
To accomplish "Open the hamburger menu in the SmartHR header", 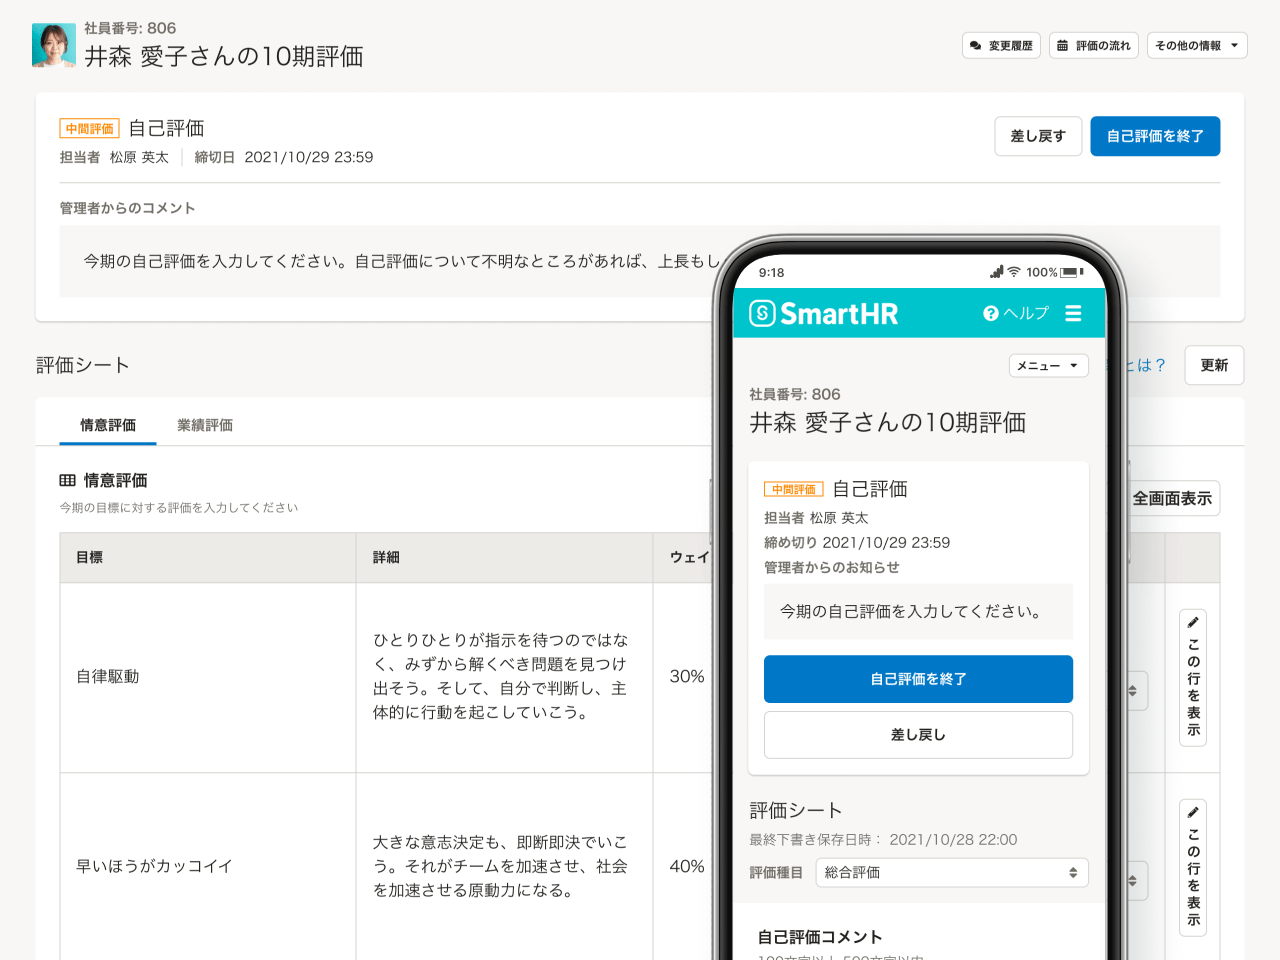I will (x=1073, y=313).
